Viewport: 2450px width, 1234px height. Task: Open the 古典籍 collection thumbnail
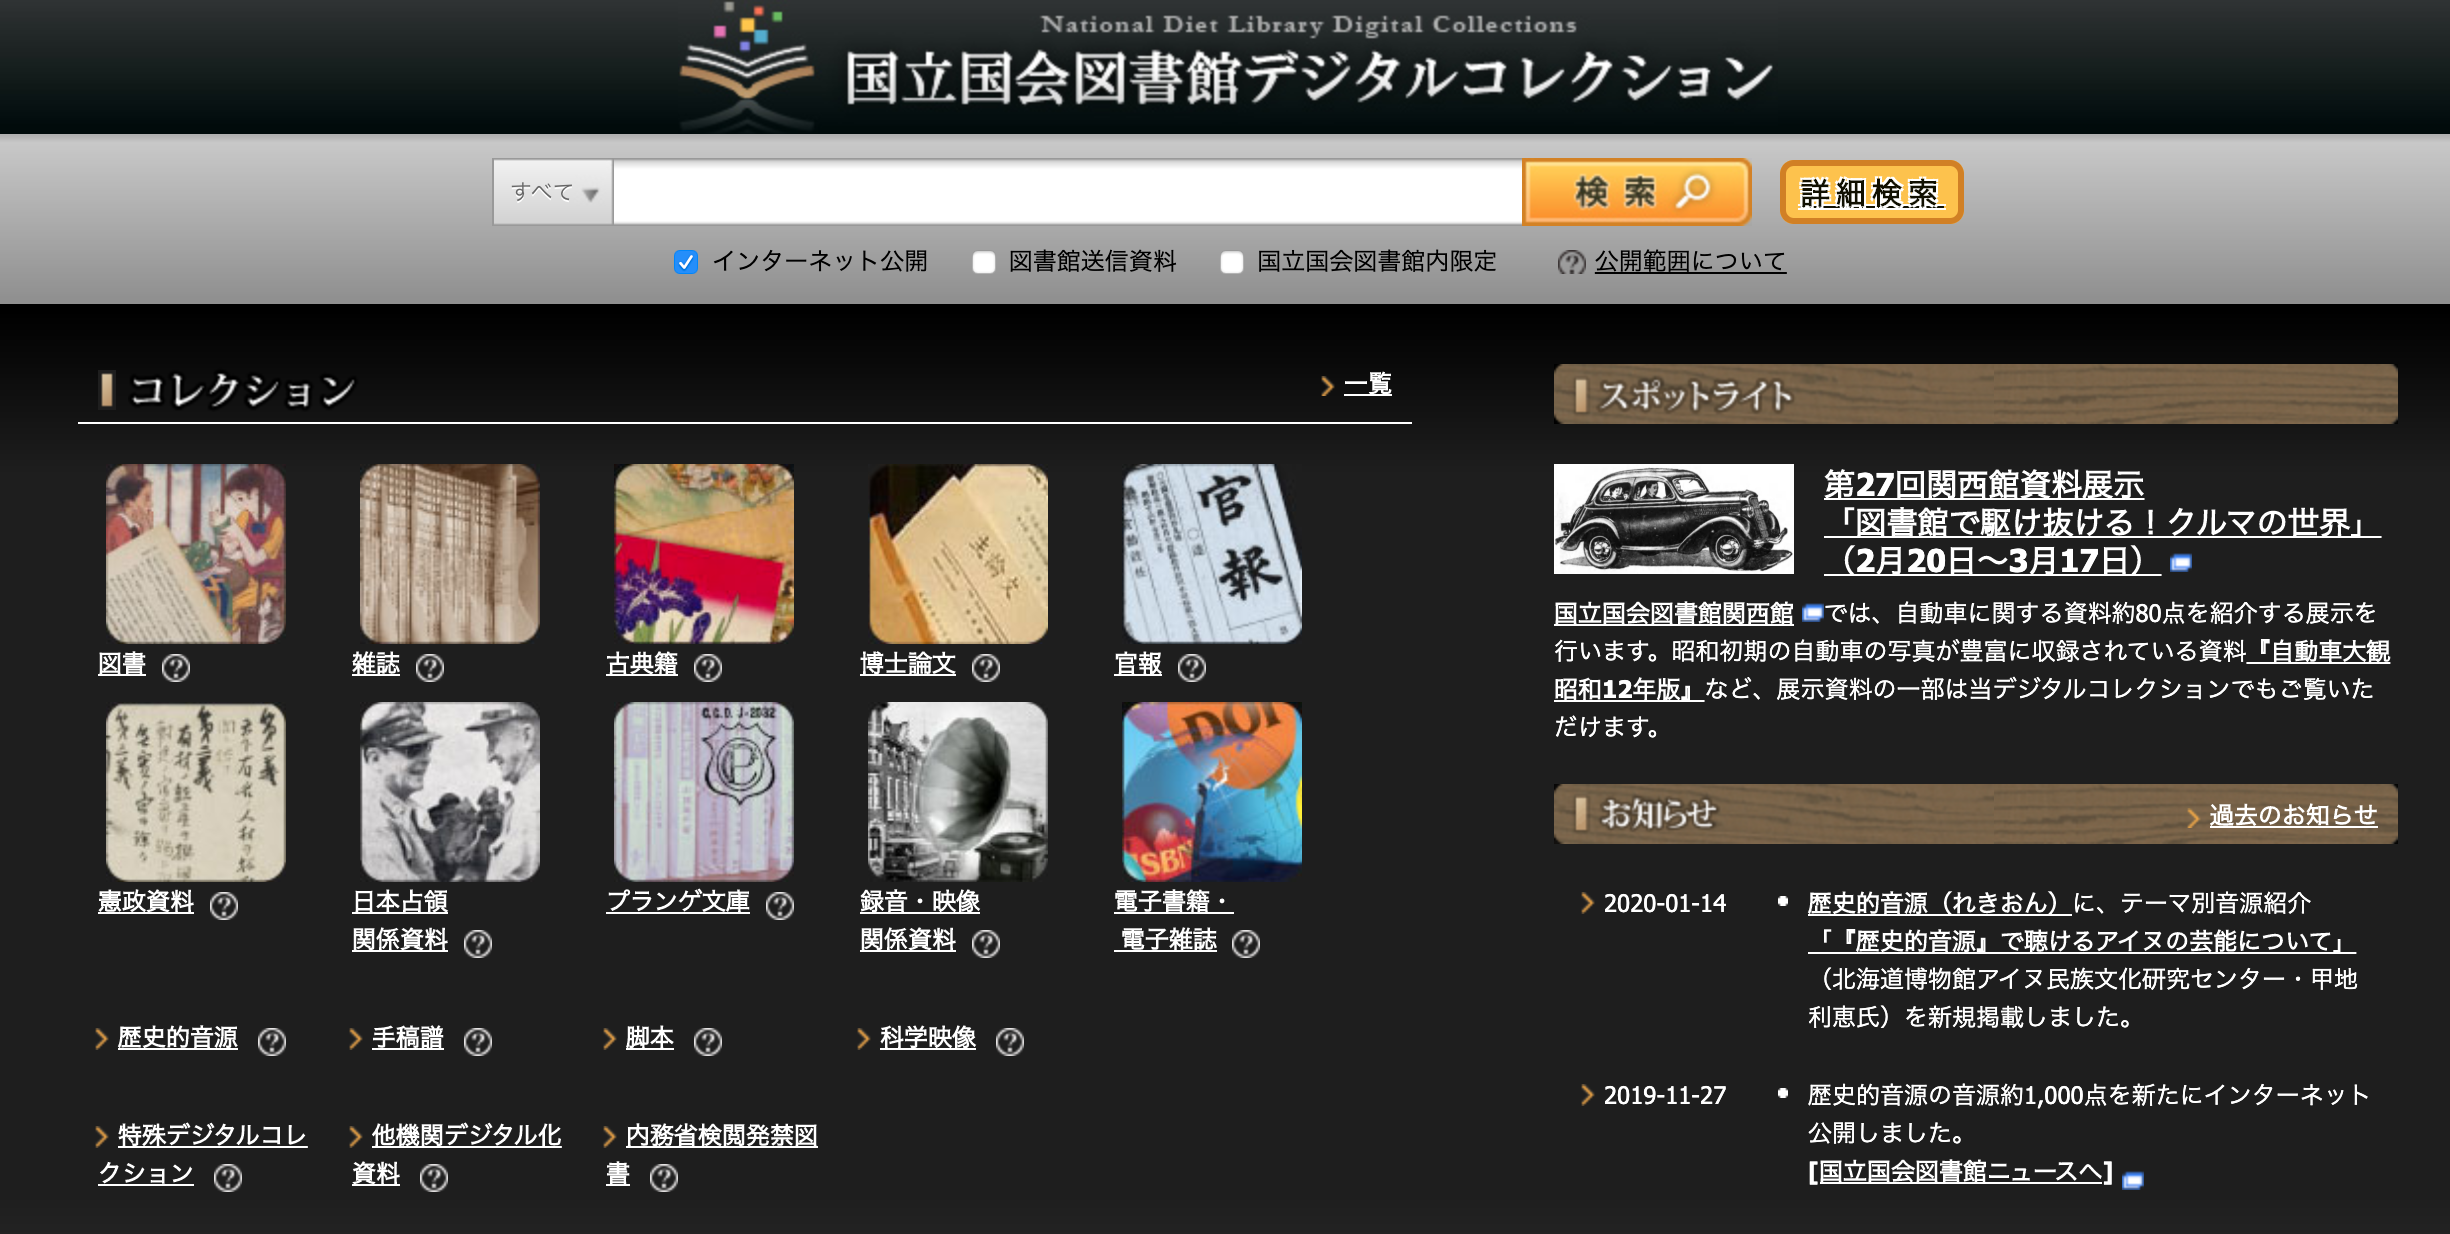point(704,553)
